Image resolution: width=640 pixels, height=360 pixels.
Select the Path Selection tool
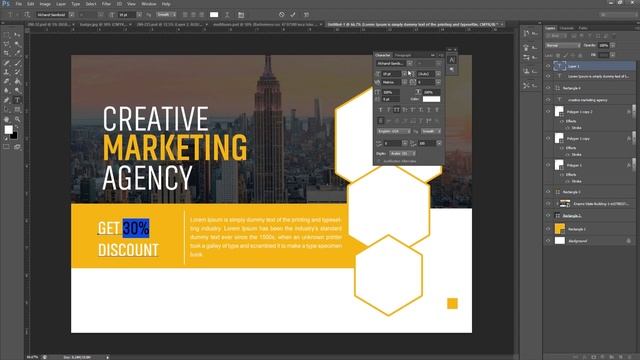pyautogui.click(x=7, y=109)
